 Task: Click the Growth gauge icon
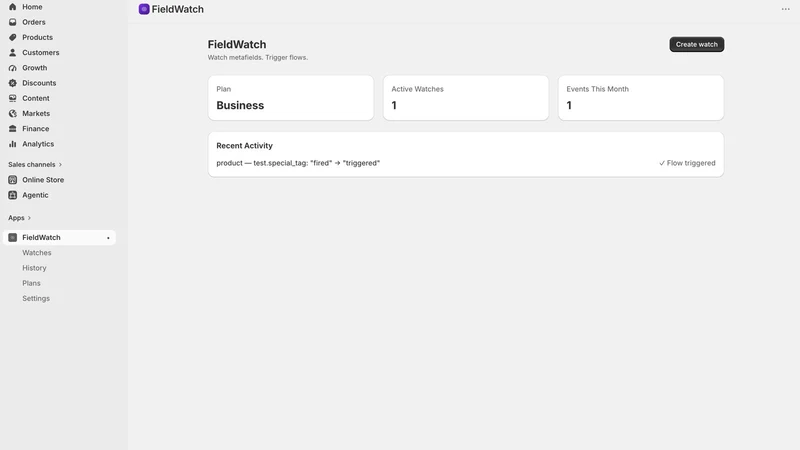pos(13,68)
